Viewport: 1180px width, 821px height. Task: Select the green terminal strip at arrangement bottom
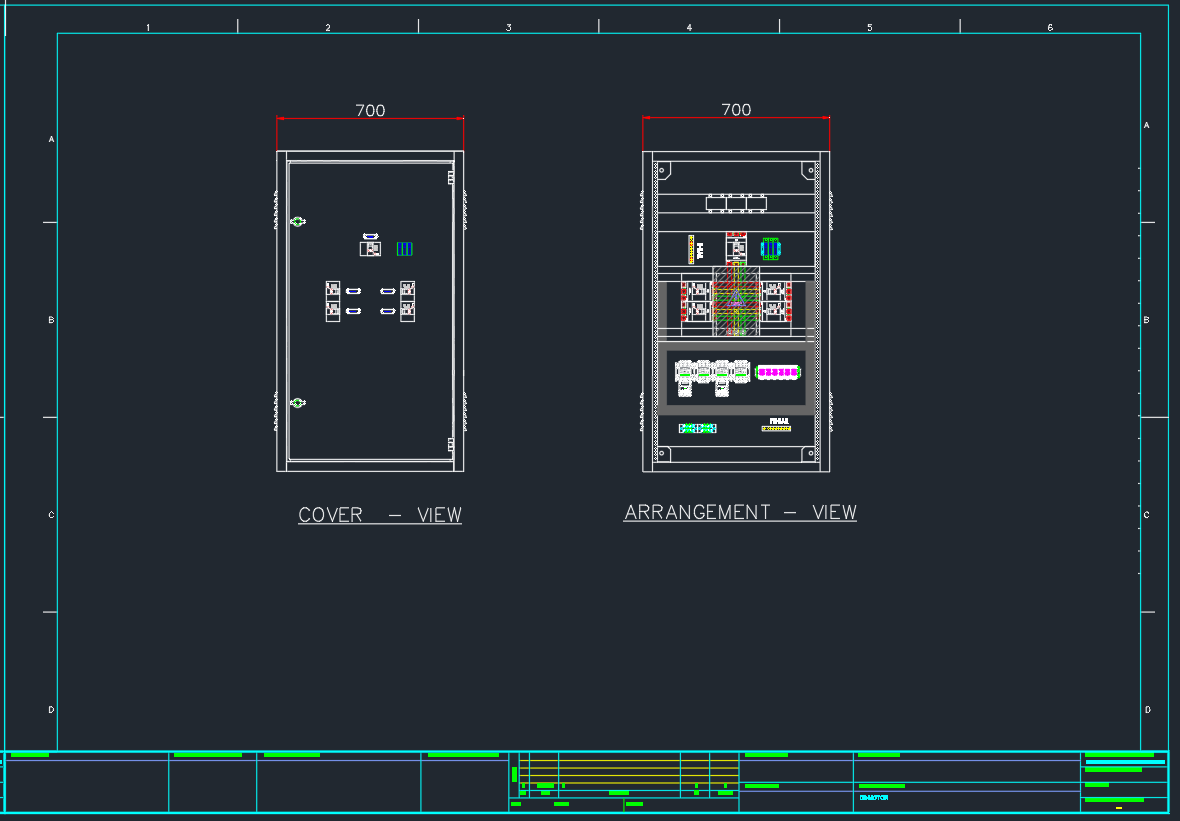point(697,428)
